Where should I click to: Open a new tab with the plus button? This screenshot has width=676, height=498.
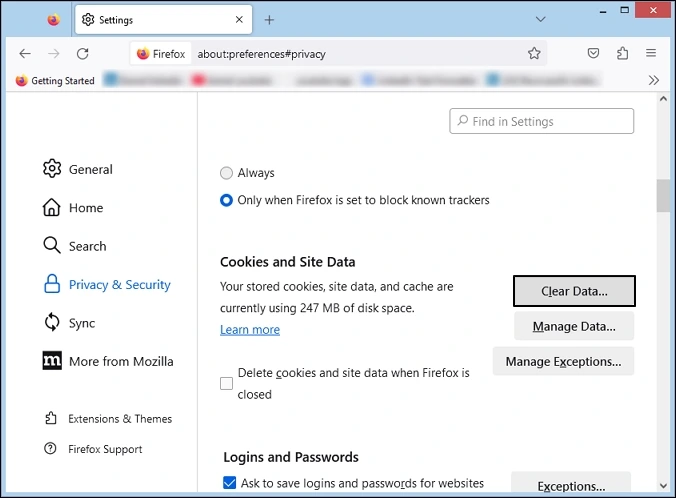point(269,20)
